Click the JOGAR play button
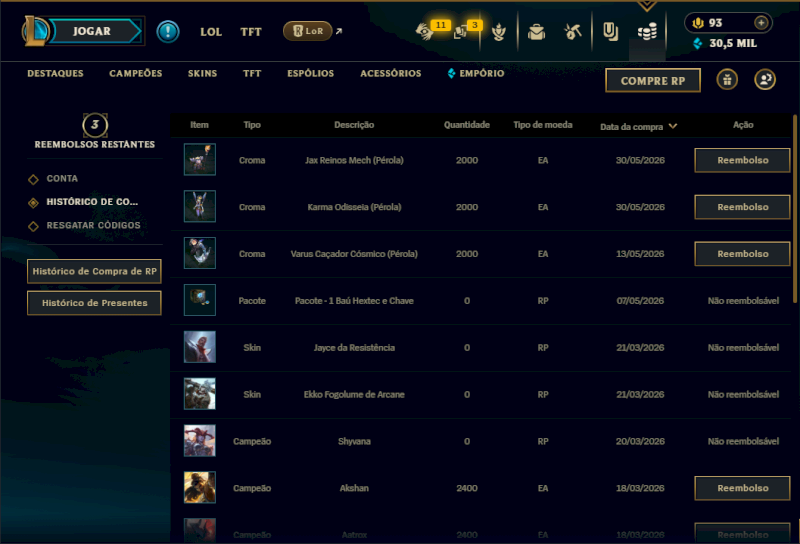 pos(92,31)
